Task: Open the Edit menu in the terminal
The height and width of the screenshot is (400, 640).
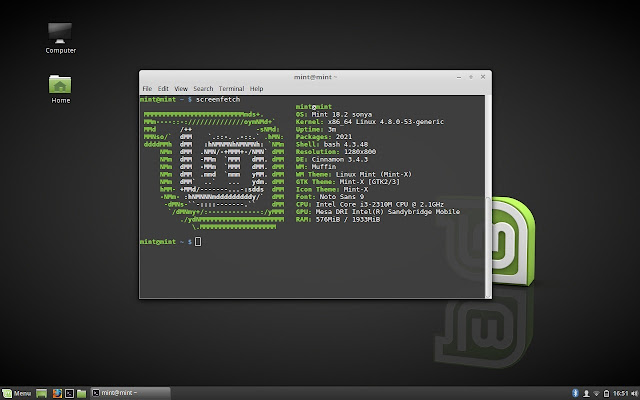Action: tap(163, 89)
